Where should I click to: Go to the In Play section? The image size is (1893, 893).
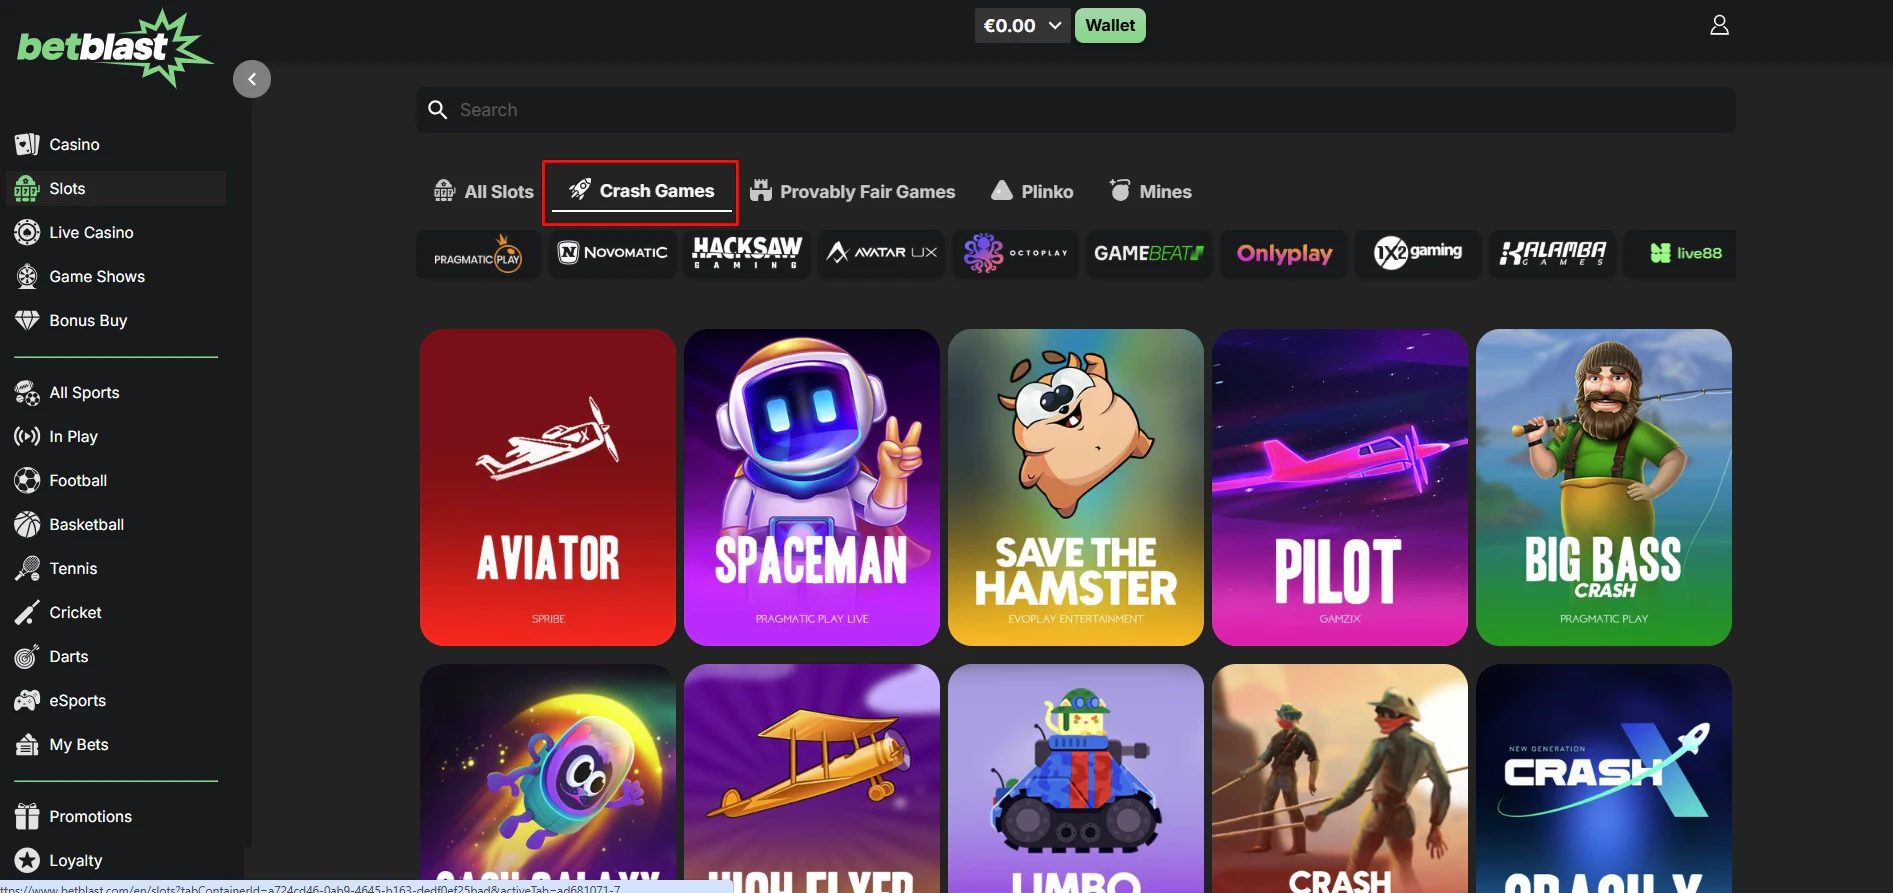116,436
